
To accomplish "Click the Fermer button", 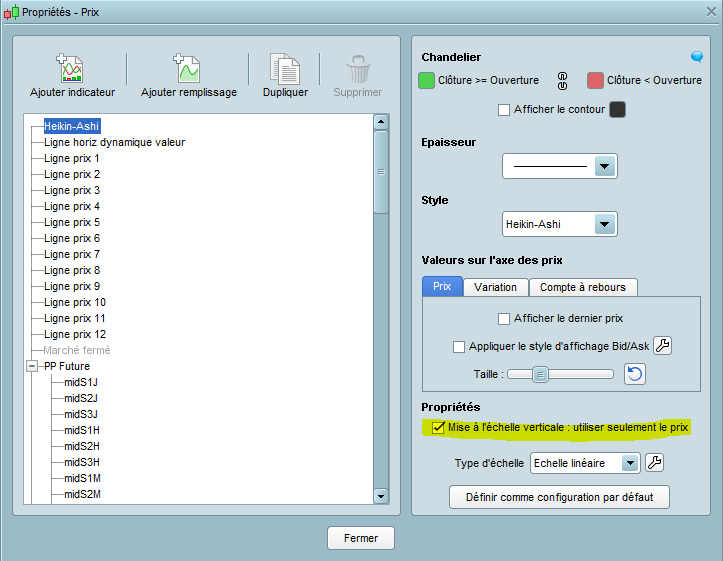I will coord(361,538).
